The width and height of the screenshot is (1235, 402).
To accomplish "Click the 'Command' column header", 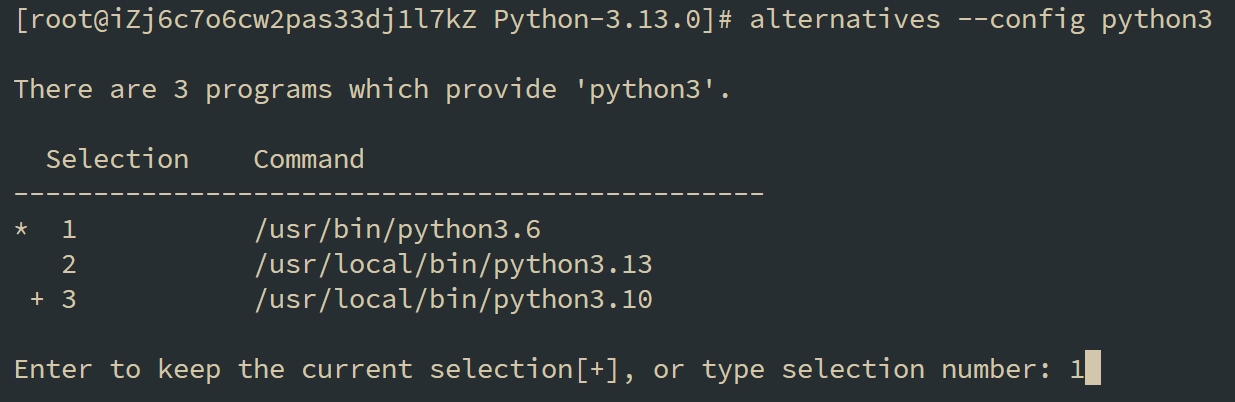I will click(x=308, y=159).
